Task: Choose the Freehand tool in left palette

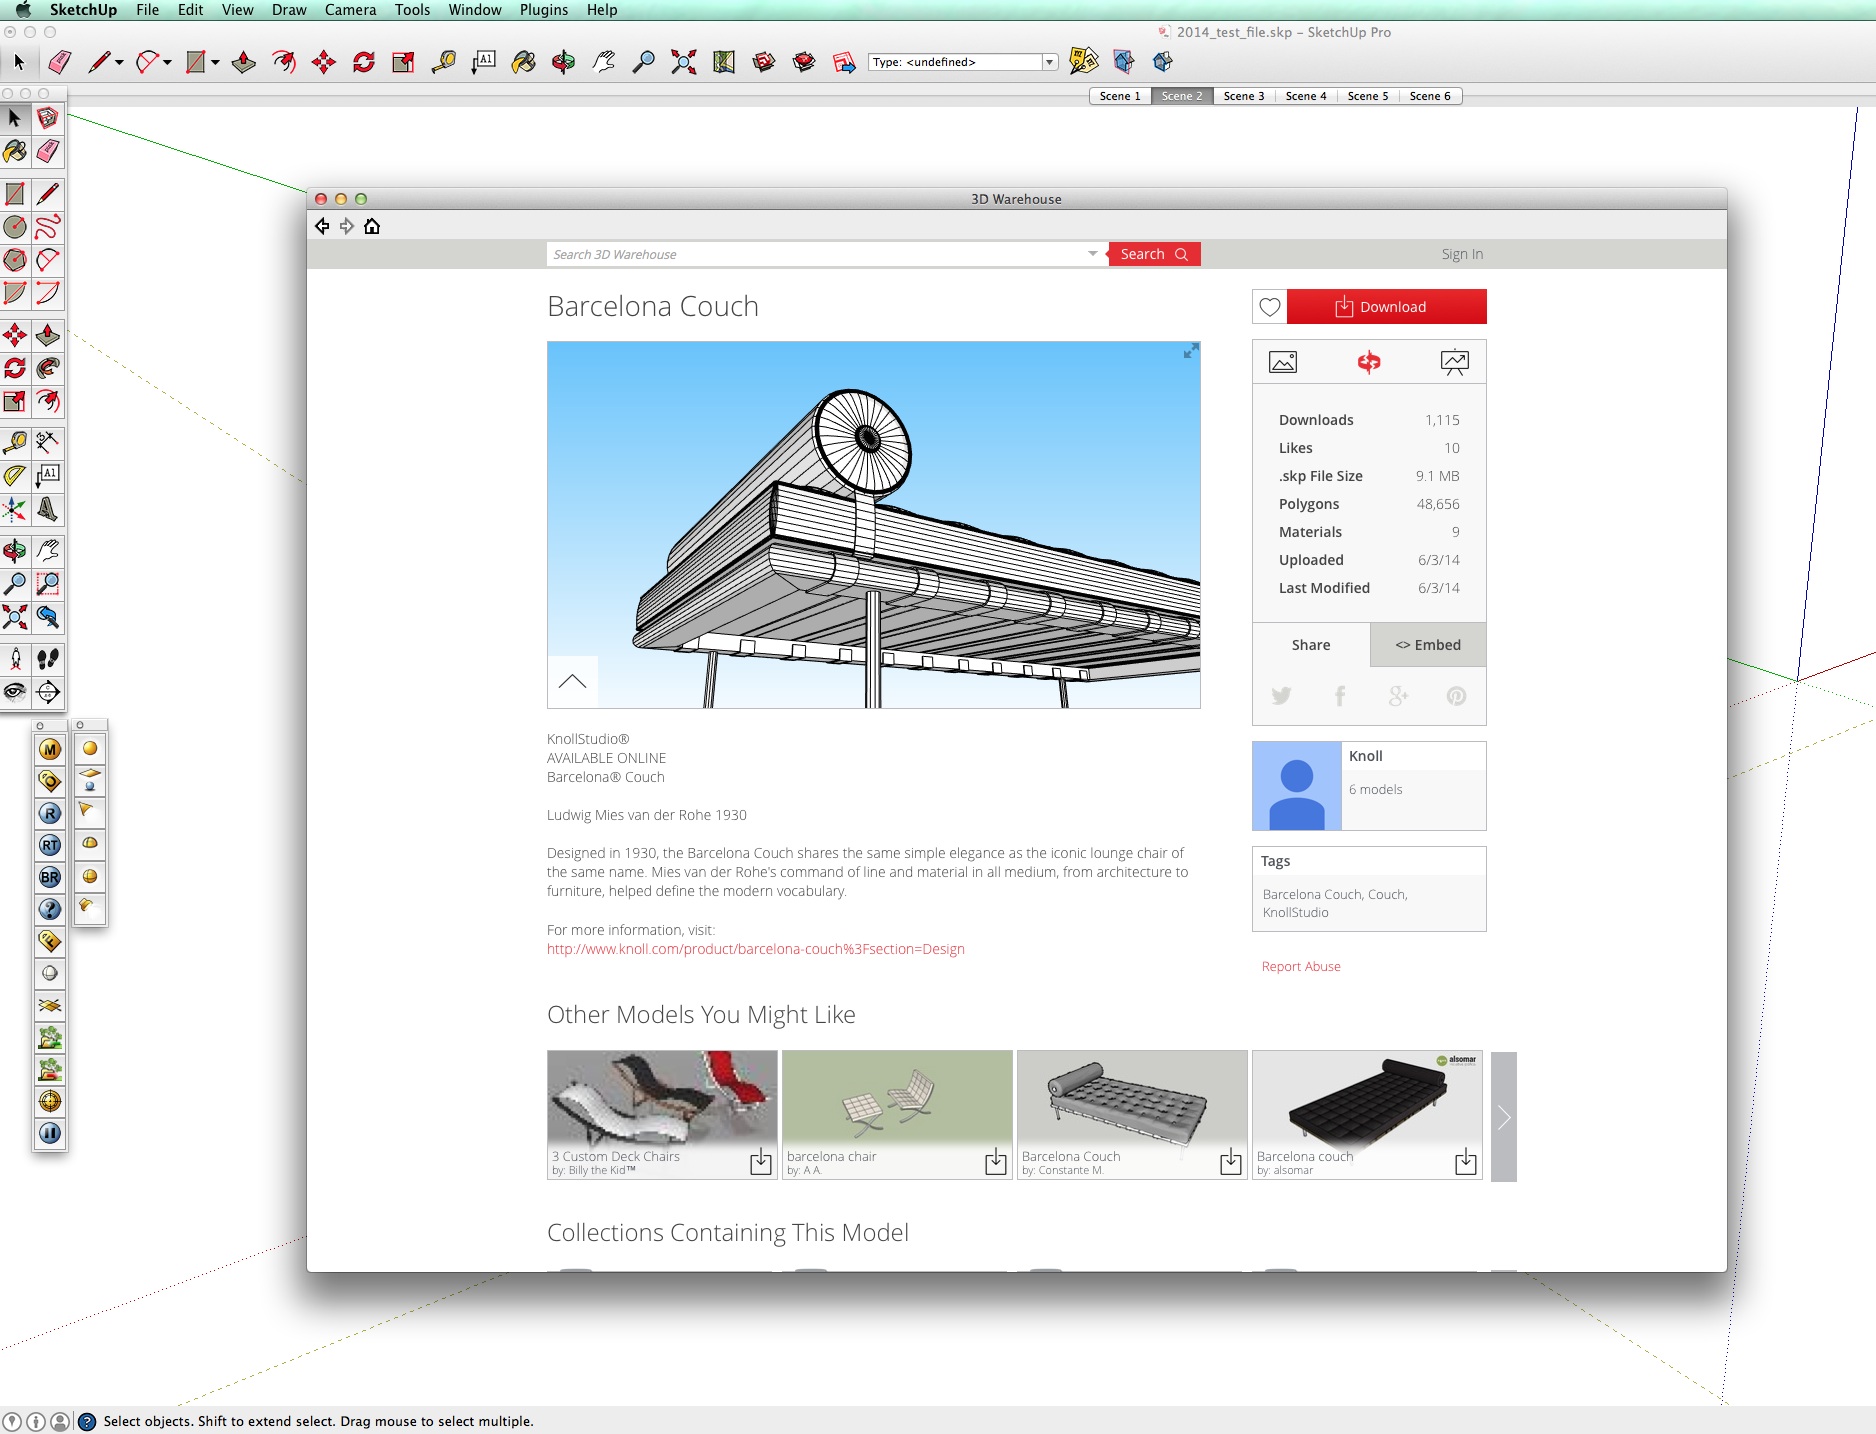Action: [48, 227]
